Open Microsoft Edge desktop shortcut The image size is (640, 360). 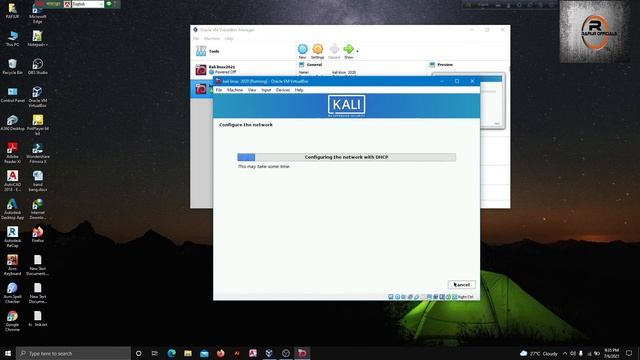(38, 13)
